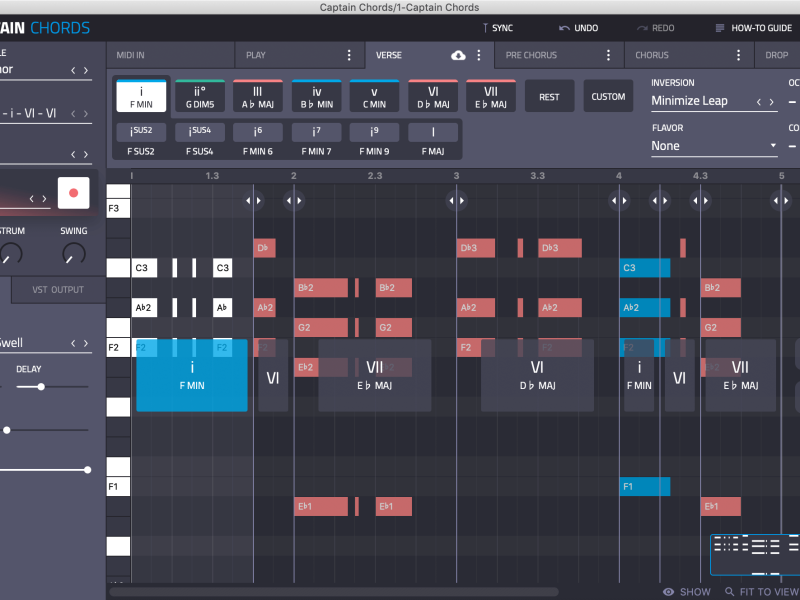This screenshot has height=600, width=800.
Task: Open the PRE CHORUS tab
Action: [x=559, y=55]
